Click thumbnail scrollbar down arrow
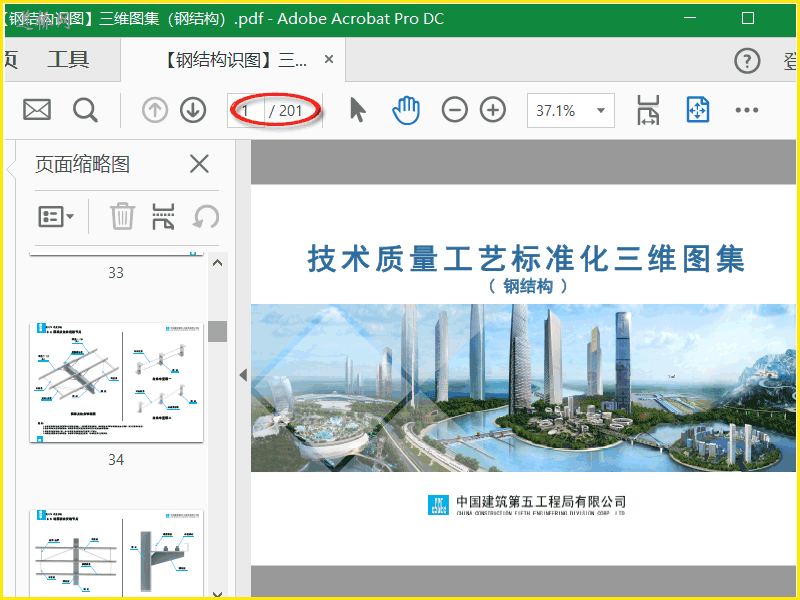800x600 pixels. point(217,593)
